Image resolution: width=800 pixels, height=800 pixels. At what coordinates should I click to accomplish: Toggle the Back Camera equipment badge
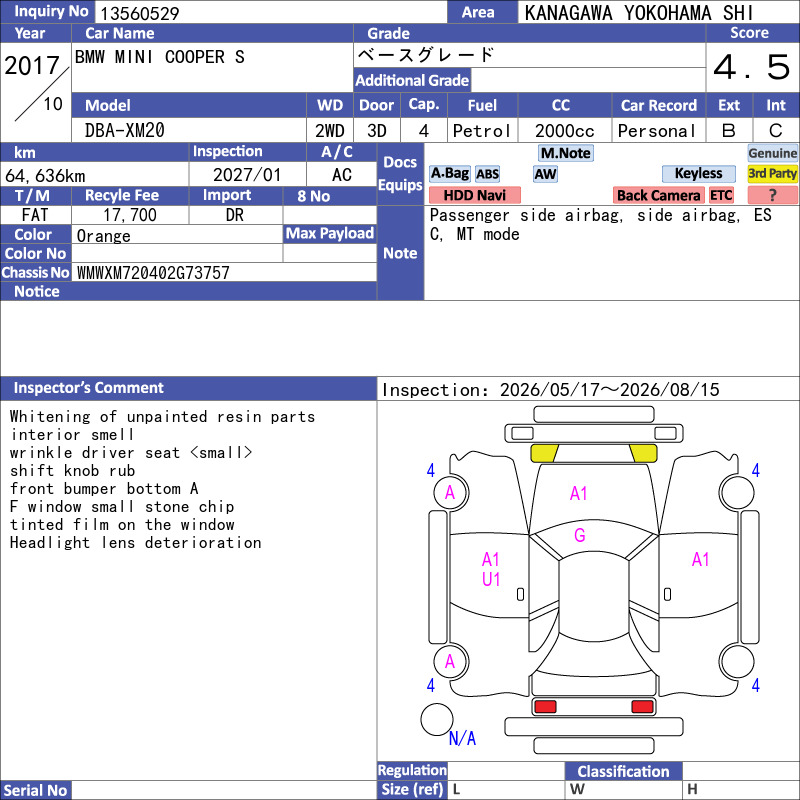pos(658,195)
